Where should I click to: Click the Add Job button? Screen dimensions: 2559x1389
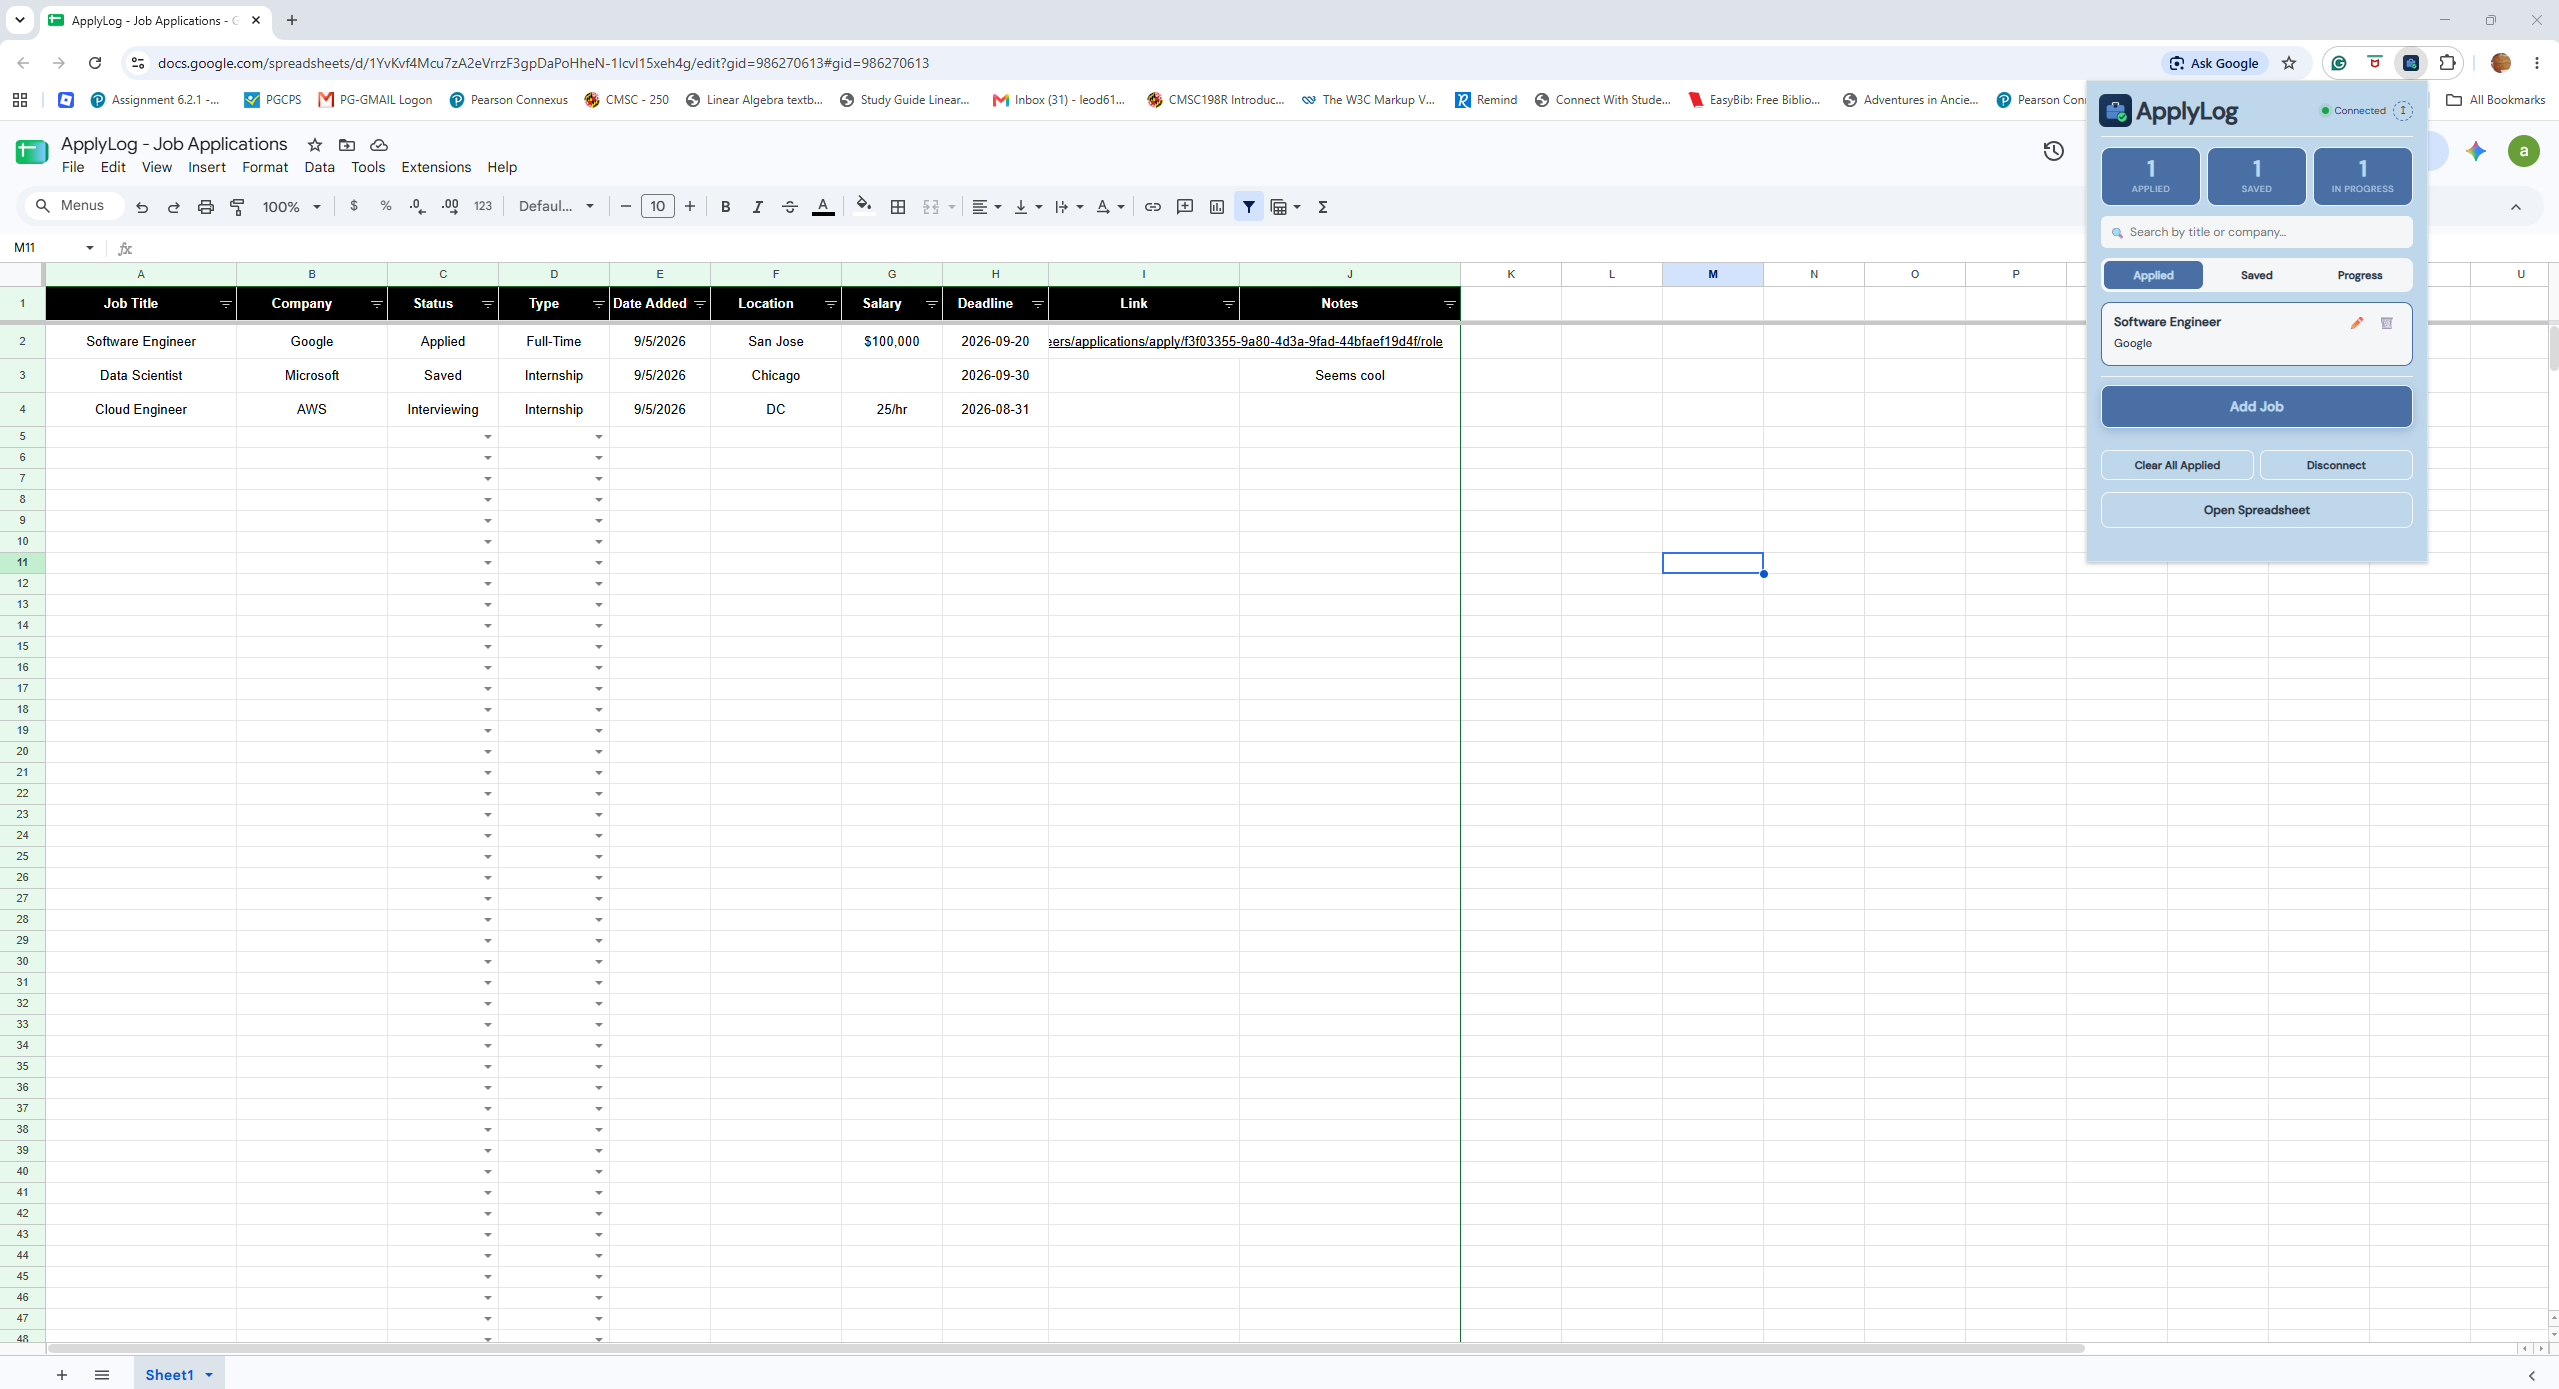(2256, 407)
